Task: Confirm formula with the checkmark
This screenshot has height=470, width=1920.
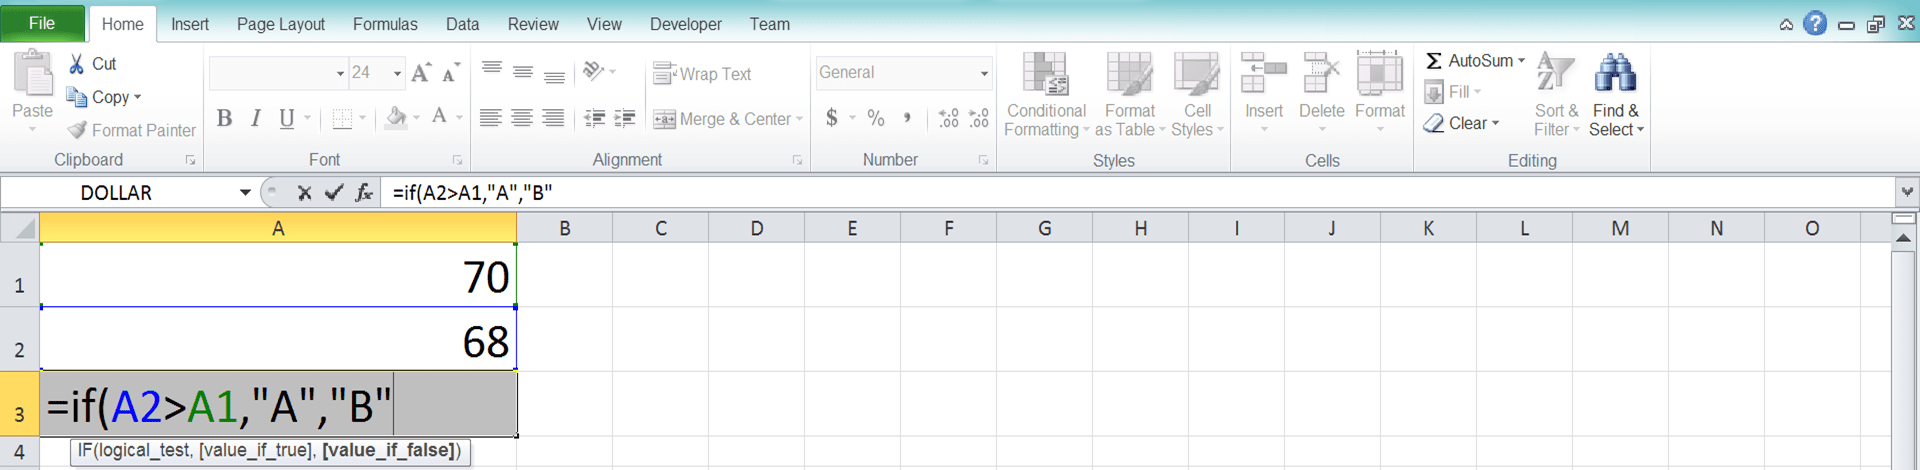Action: 334,192
